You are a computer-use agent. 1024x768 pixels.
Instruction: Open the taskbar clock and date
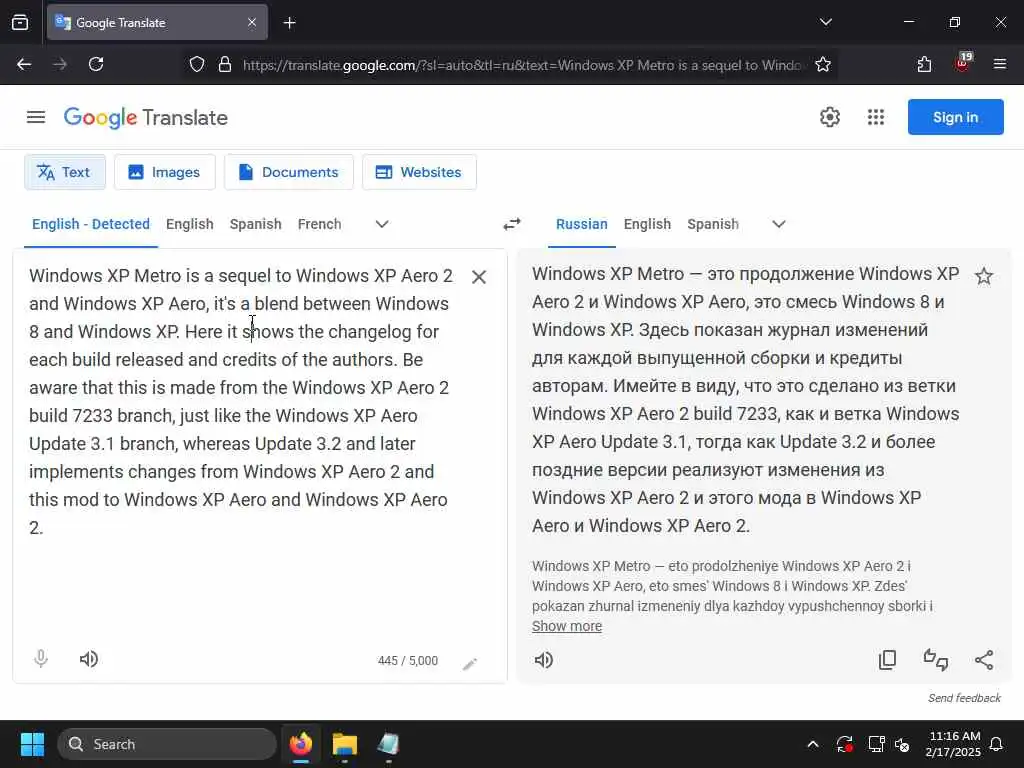pyautogui.click(x=953, y=744)
